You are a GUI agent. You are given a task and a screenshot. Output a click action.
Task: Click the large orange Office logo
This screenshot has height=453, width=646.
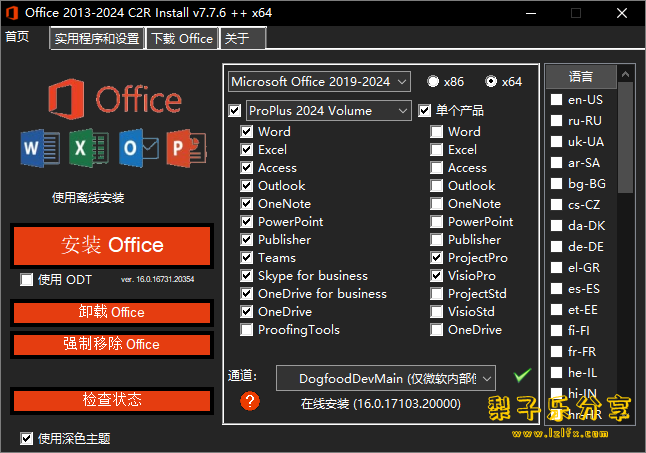pyautogui.click(x=115, y=99)
